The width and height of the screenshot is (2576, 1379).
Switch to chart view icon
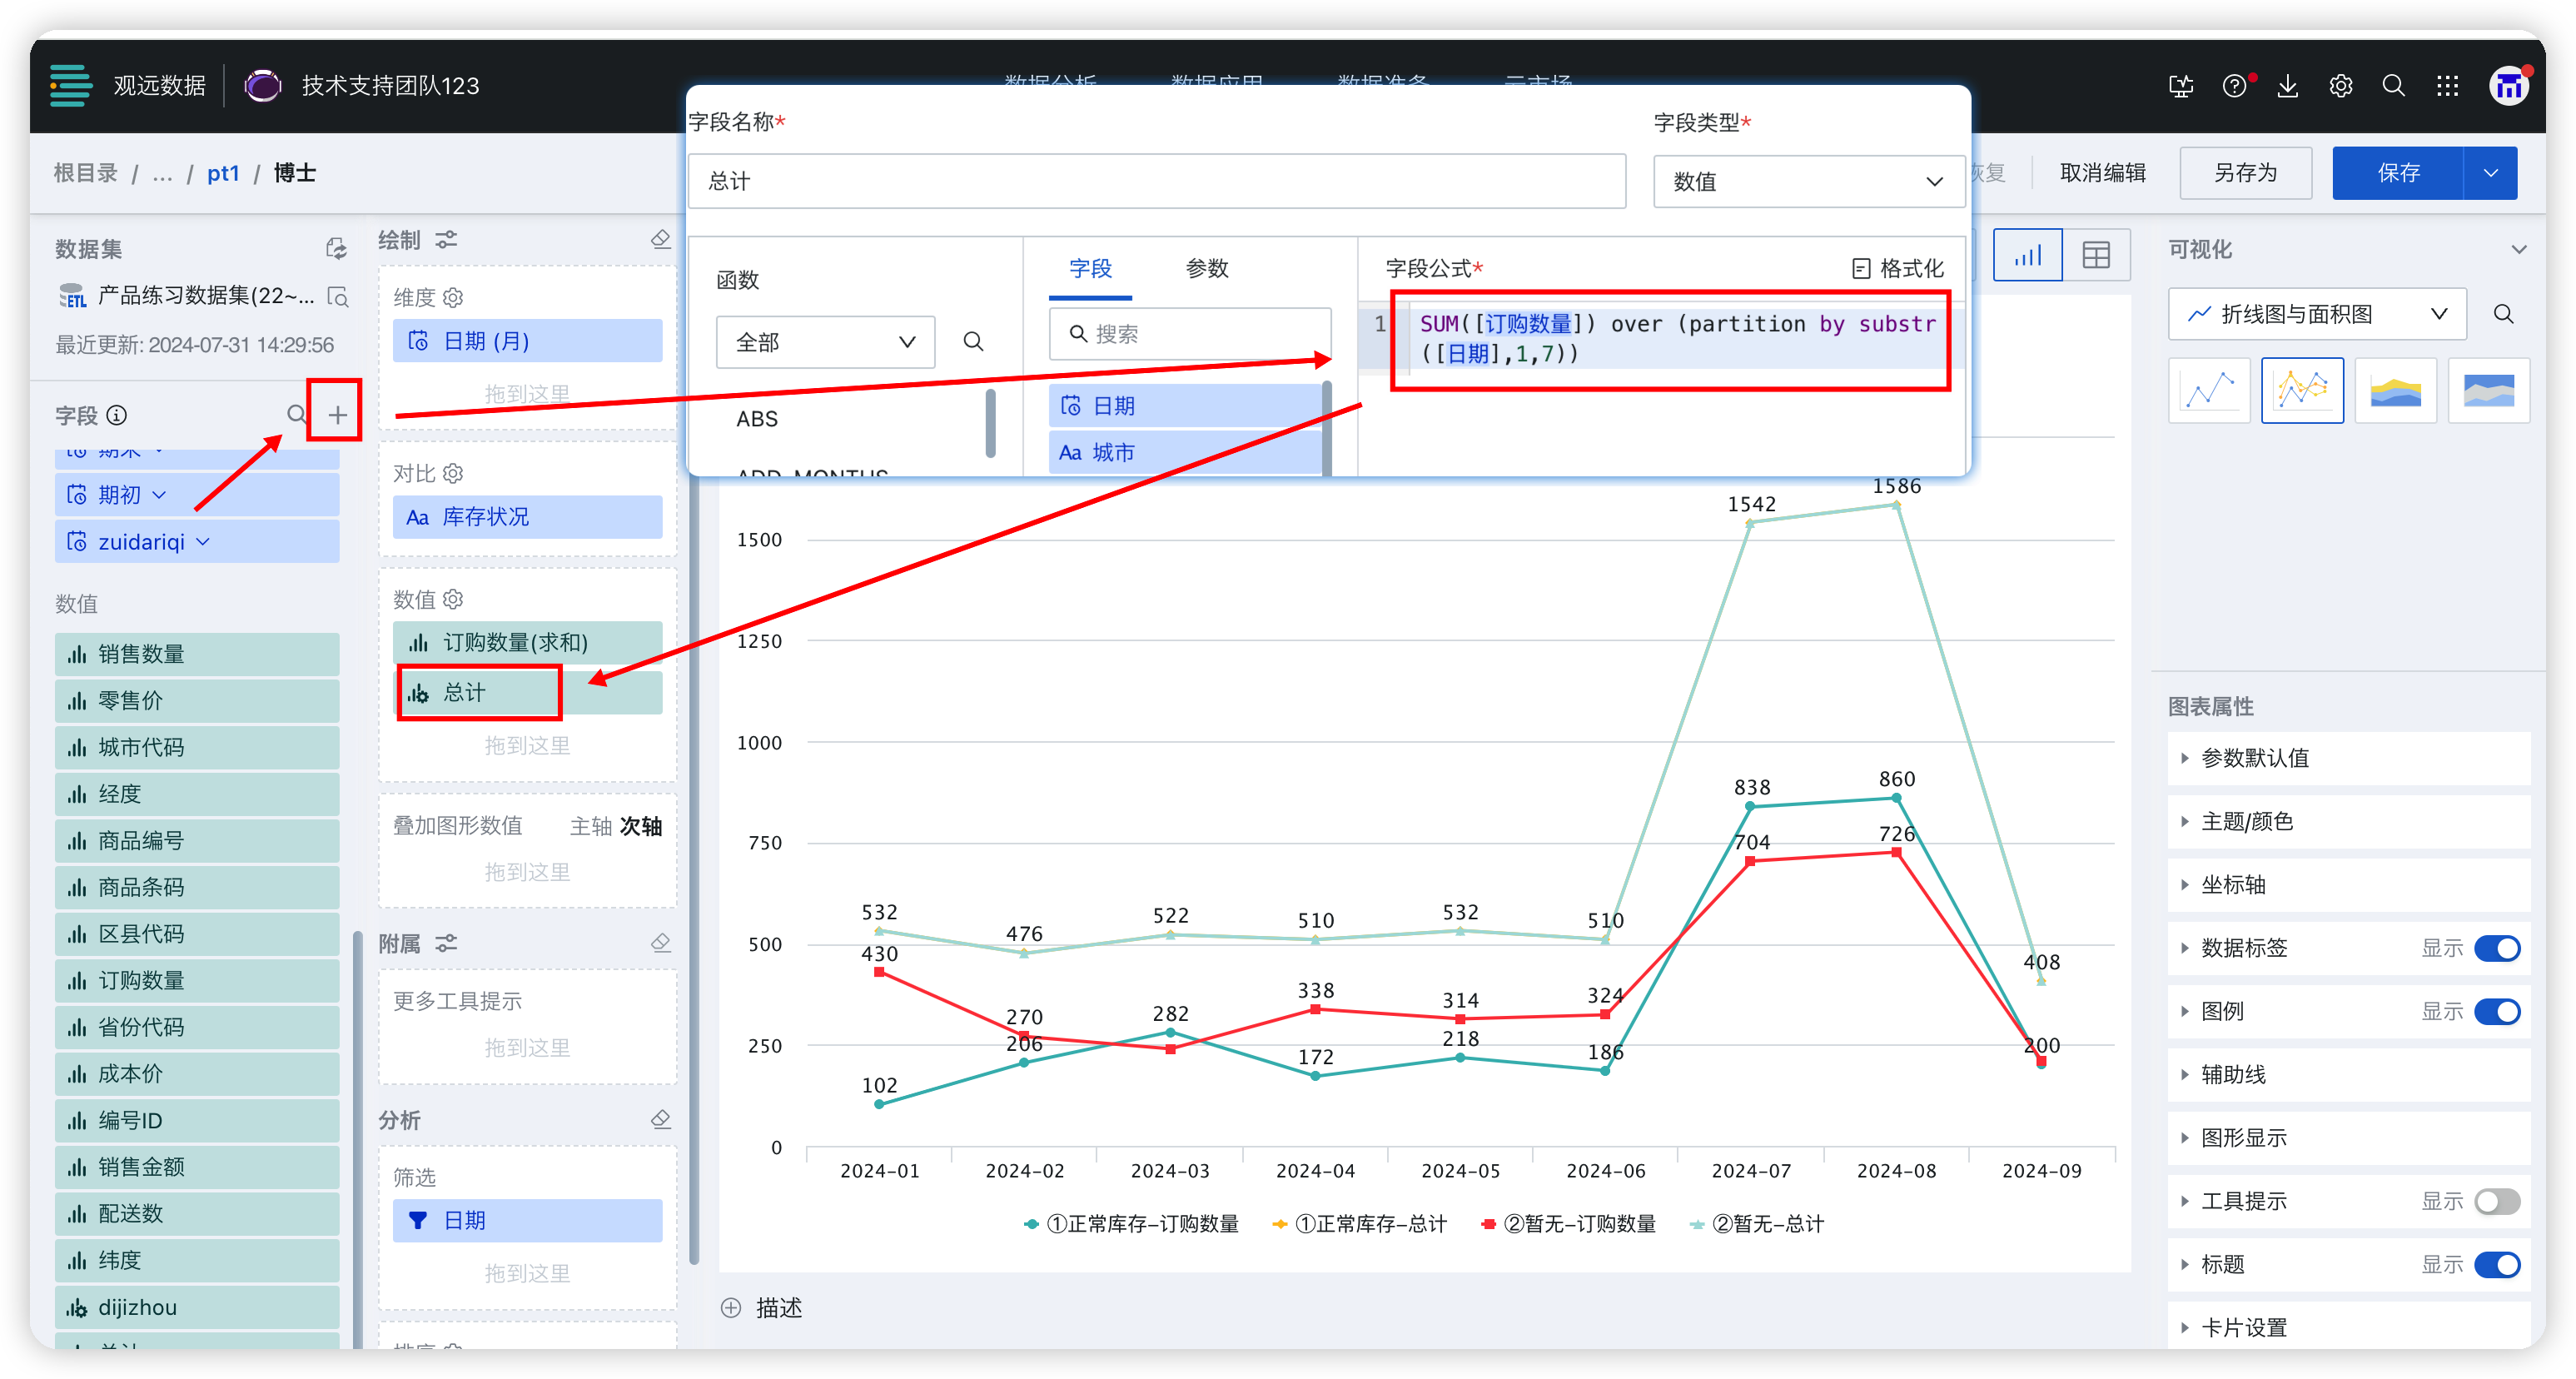click(x=2027, y=255)
